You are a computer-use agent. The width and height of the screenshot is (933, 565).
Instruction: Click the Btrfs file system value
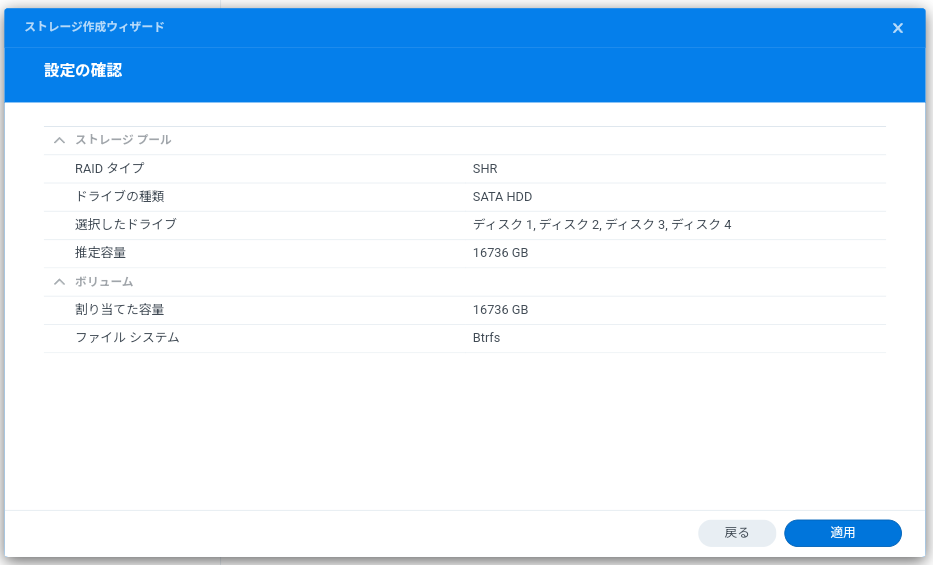486,338
